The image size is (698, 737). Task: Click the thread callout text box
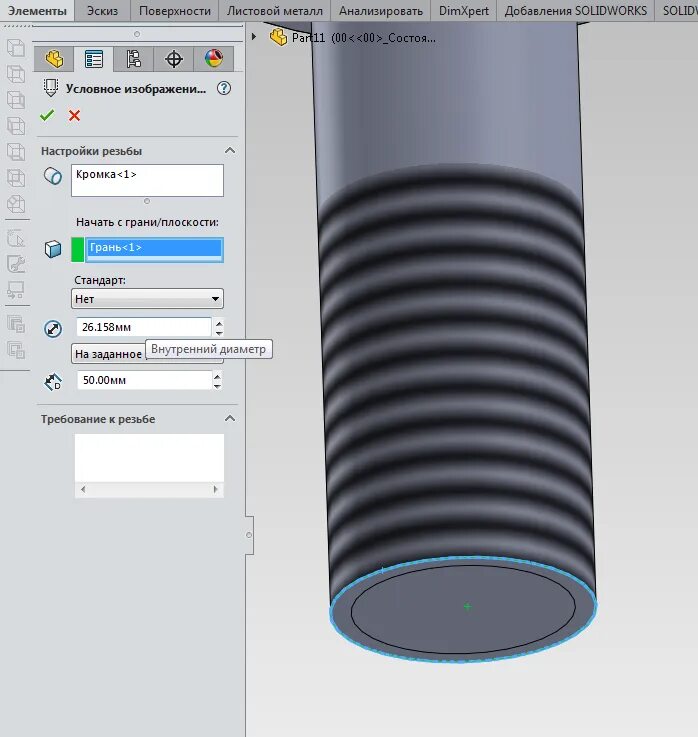[x=149, y=457]
